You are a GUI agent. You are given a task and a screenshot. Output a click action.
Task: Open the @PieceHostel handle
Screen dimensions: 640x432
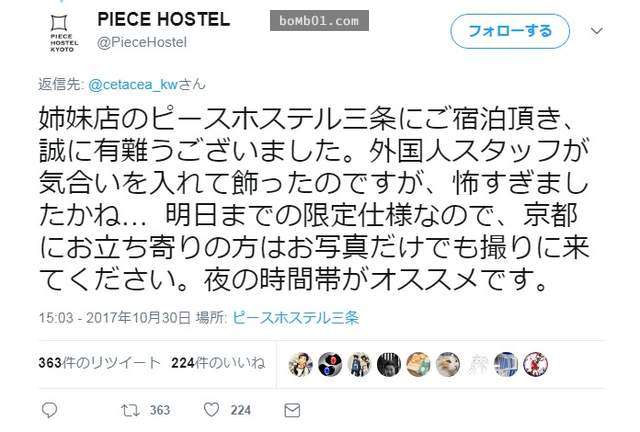tap(142, 42)
